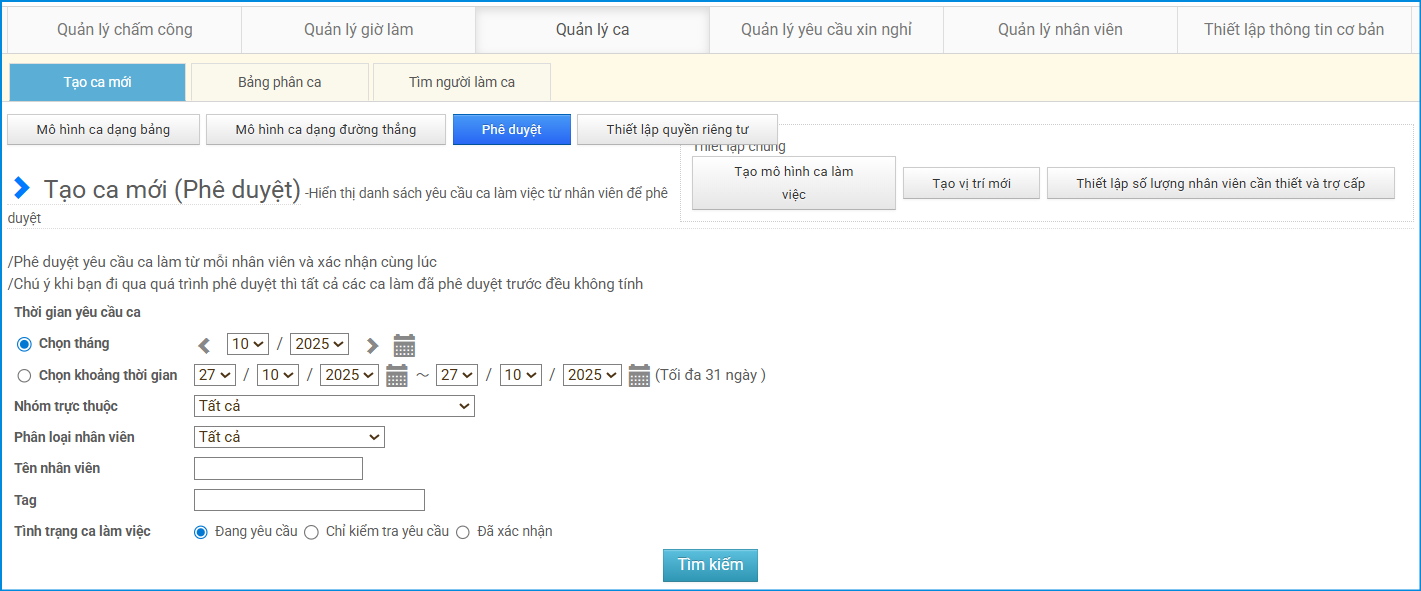Go to Quản lý nhân viên tab
This screenshot has height=591, width=1421.
pos(1060,29)
